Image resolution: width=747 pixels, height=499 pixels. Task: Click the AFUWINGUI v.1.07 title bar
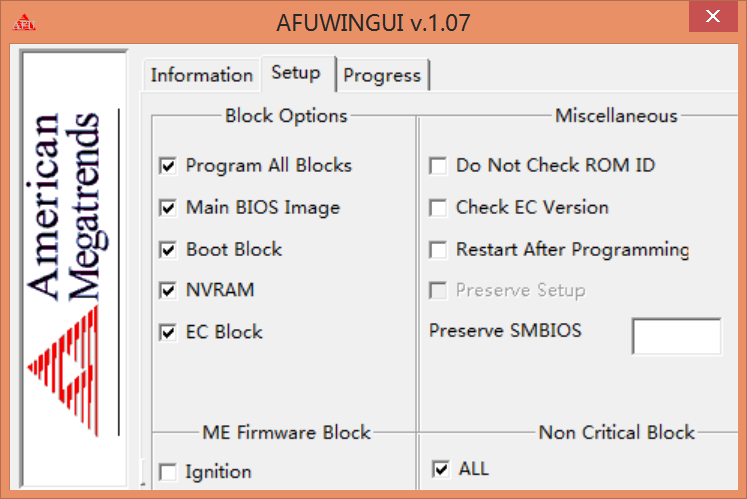(x=373, y=21)
